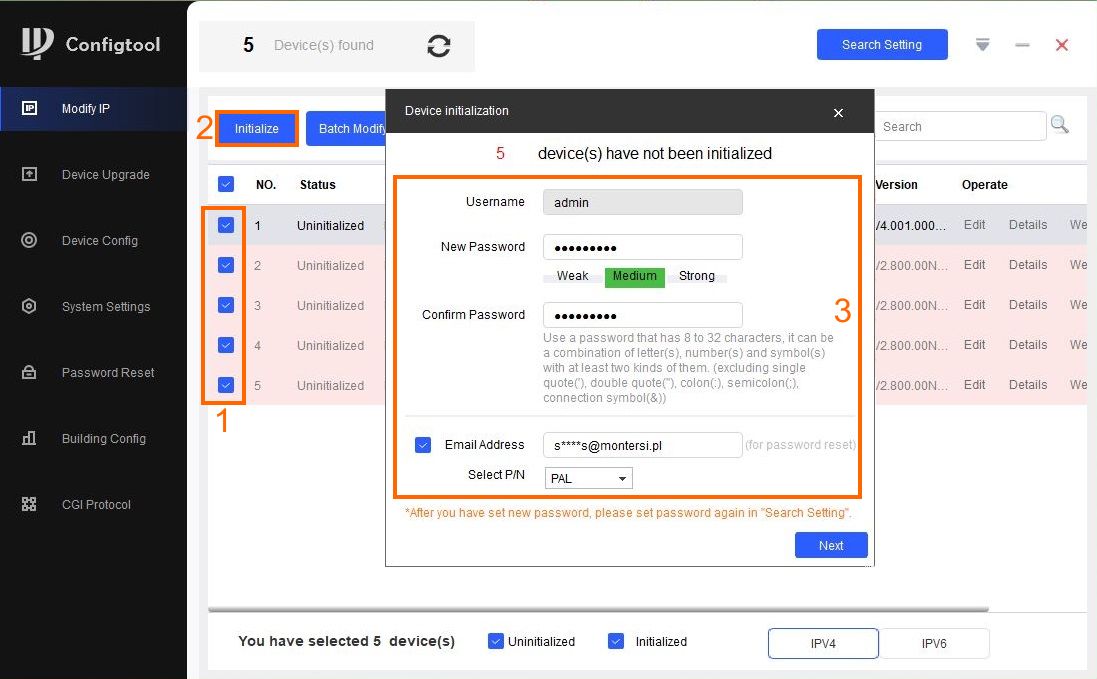Viewport: 1097px width, 679px height.
Task: Open System Settings sidebar item
Action: point(105,307)
